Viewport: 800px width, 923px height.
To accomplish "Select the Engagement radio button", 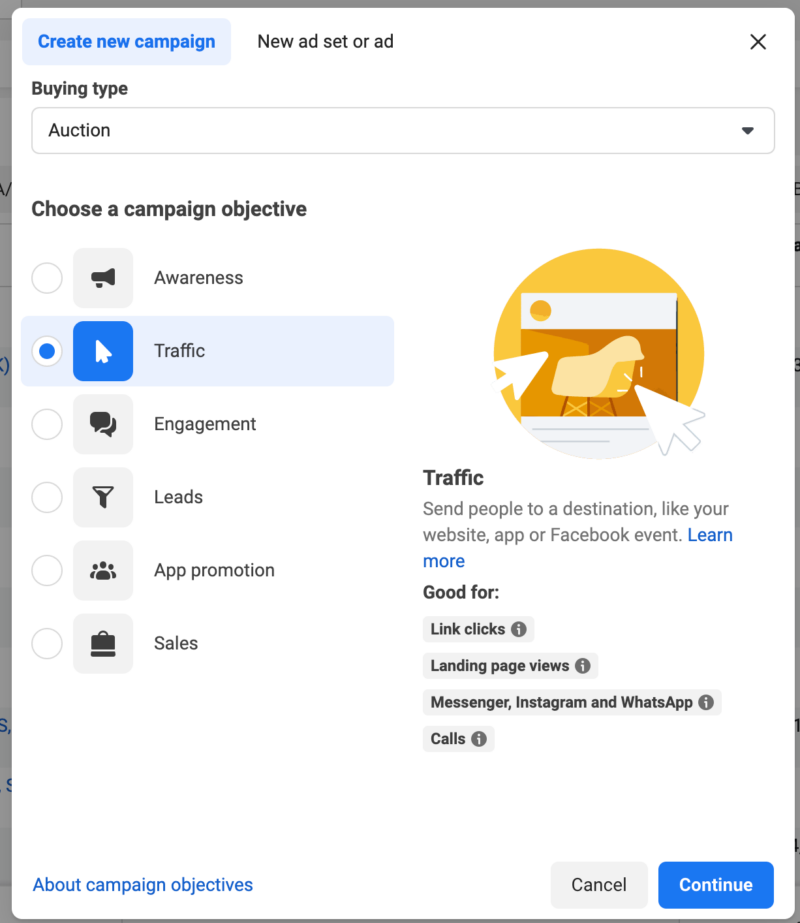I will tap(47, 424).
